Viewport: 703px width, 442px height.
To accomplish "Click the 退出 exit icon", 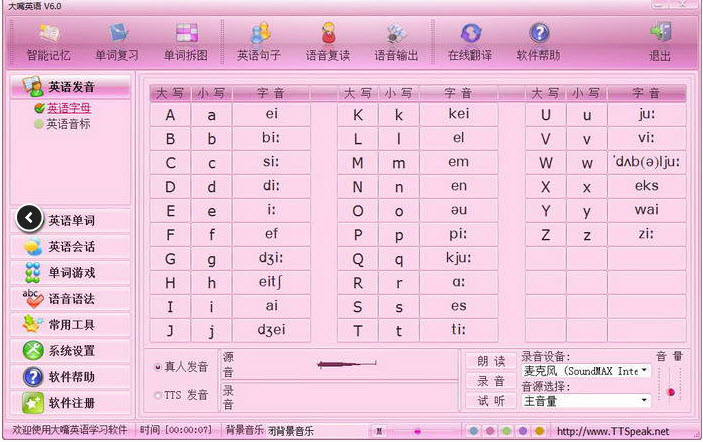I will 660,42.
